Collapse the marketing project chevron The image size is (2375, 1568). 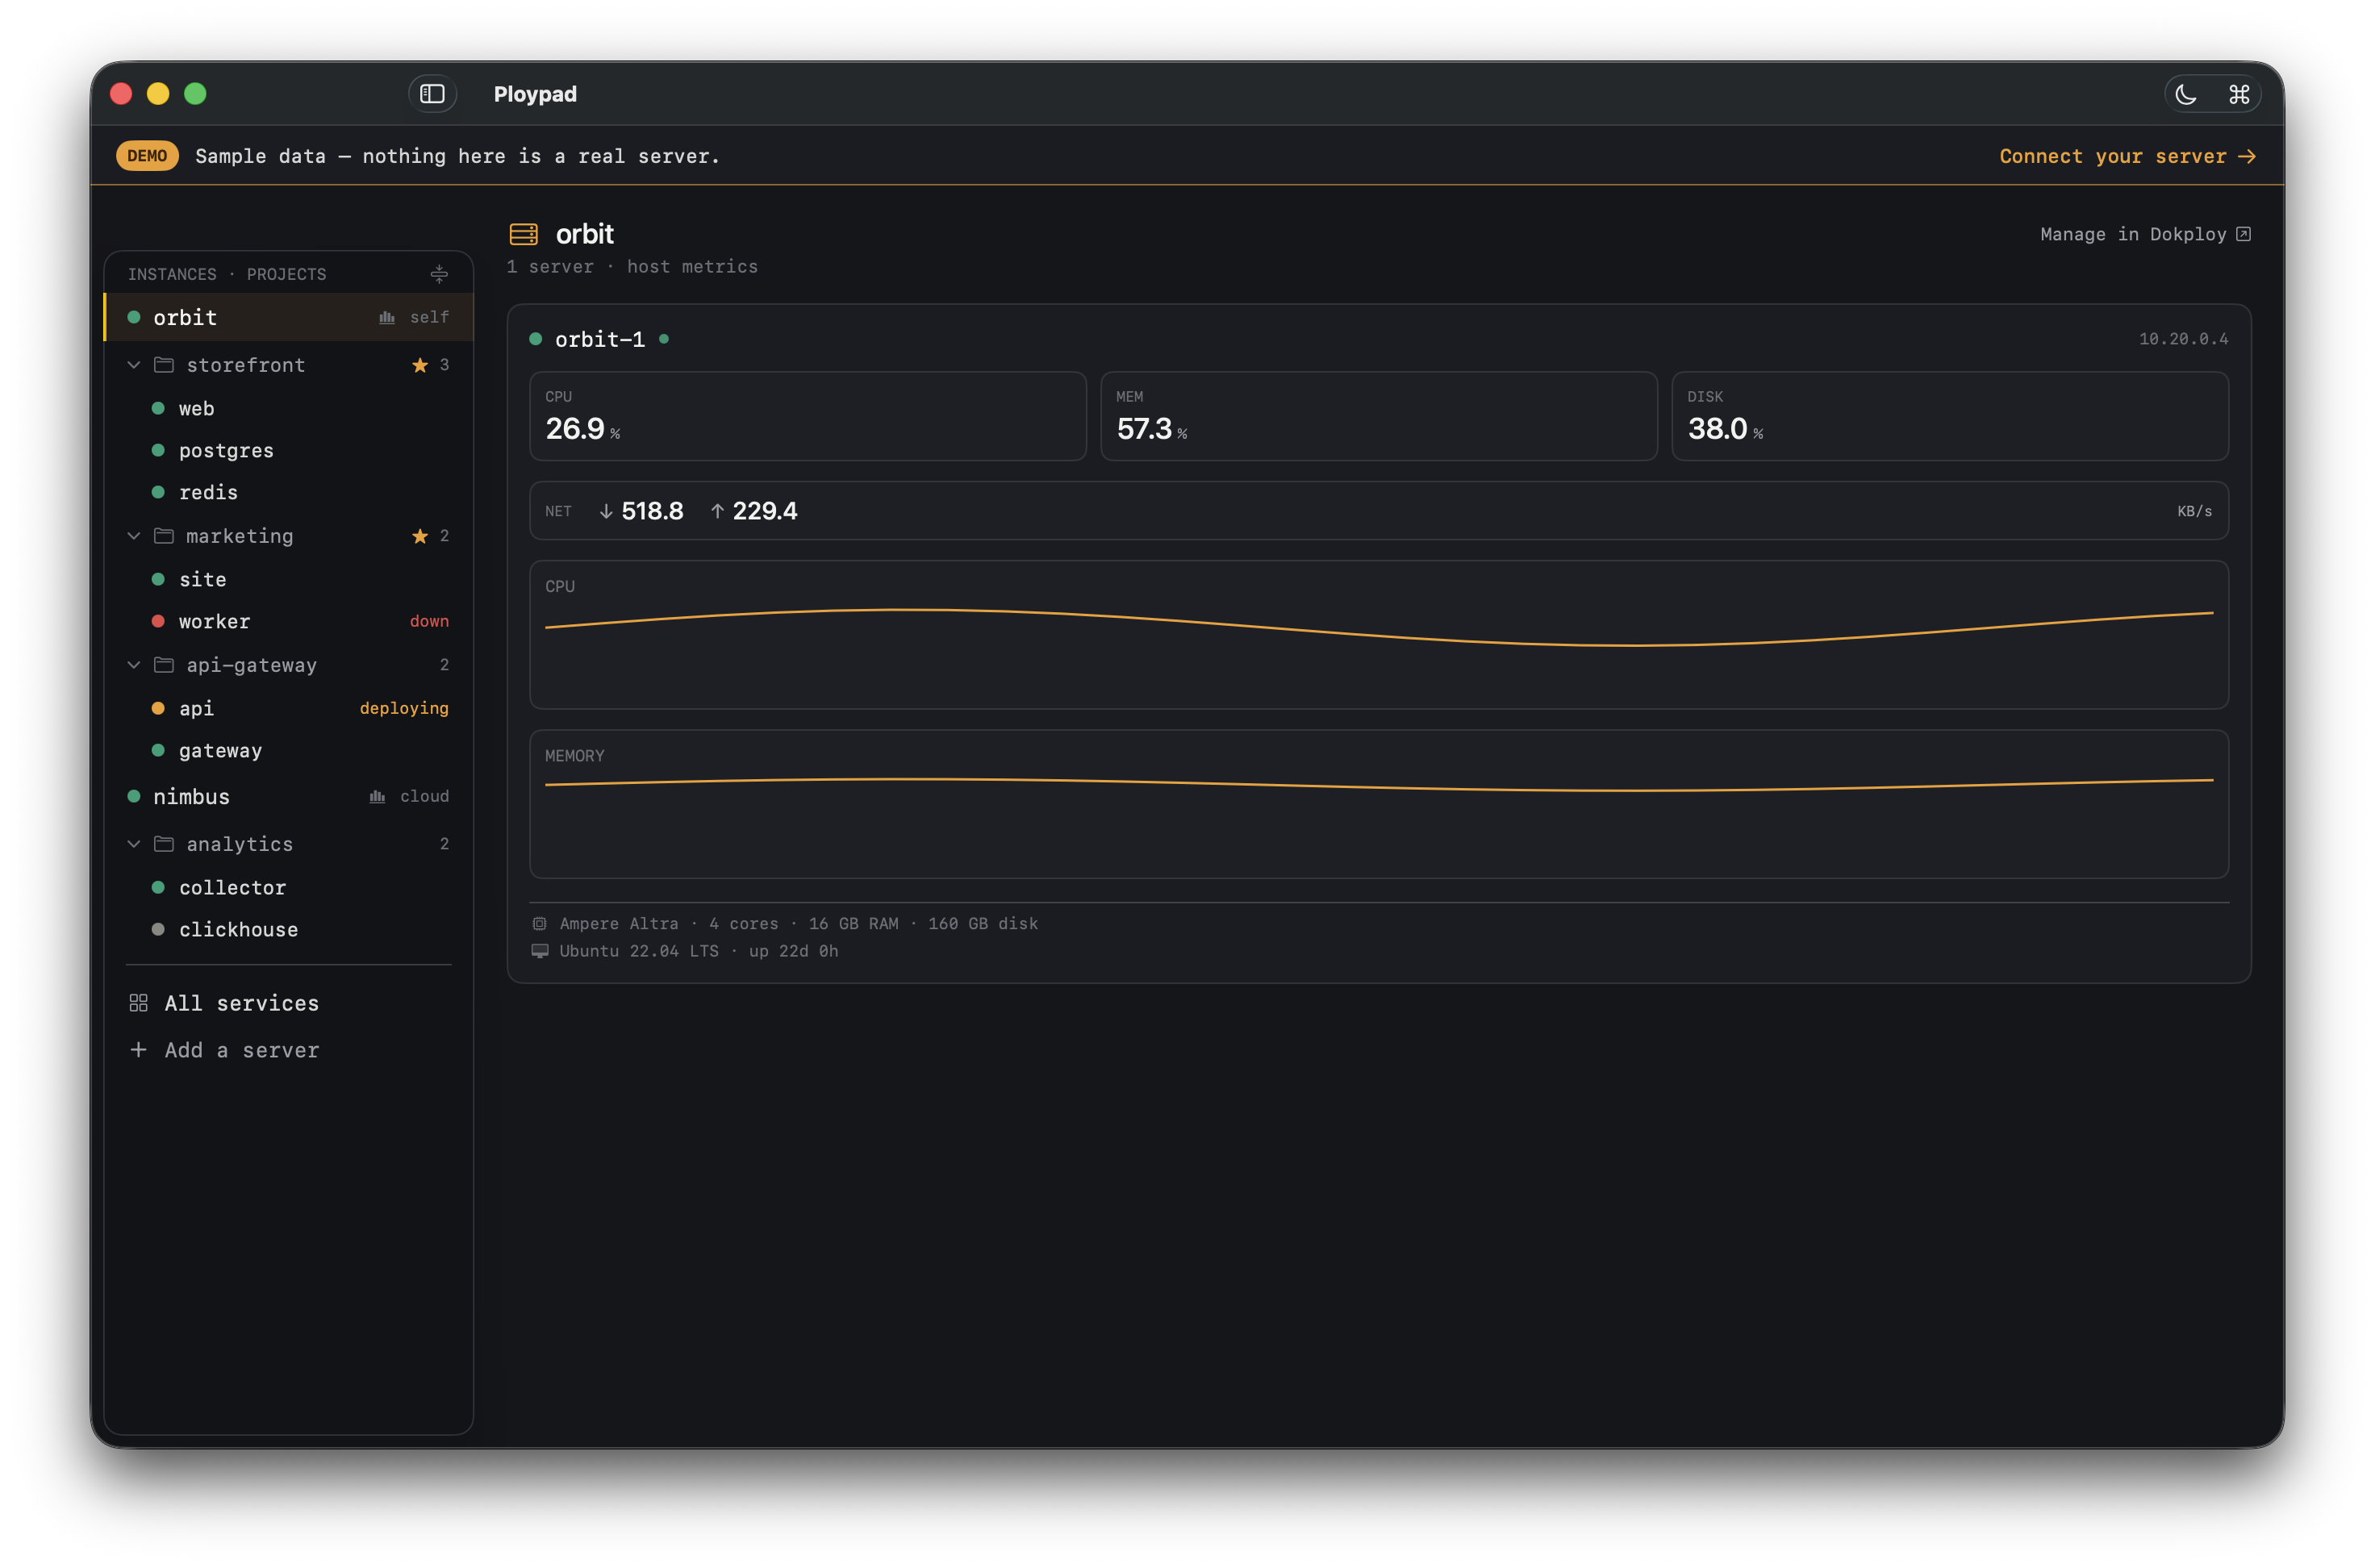click(134, 536)
